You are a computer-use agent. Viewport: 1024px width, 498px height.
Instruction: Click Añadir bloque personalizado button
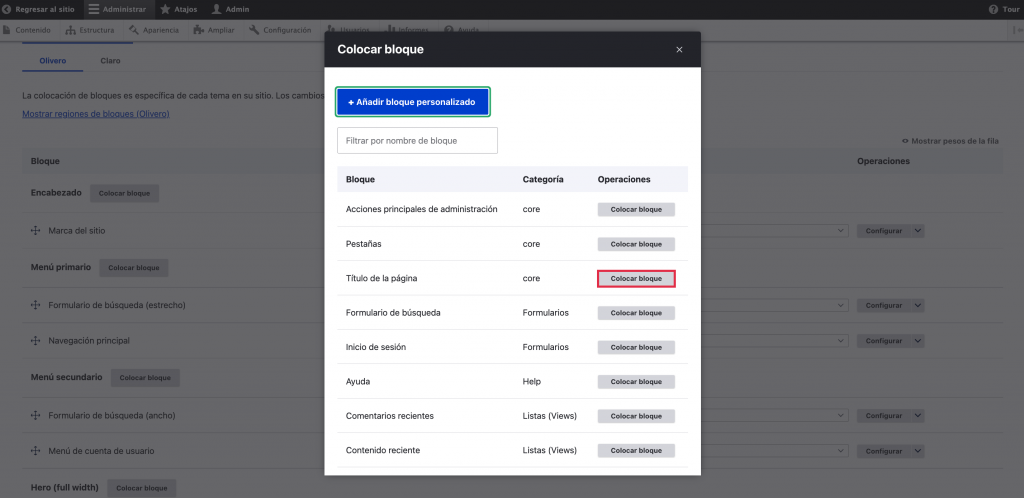coord(412,102)
